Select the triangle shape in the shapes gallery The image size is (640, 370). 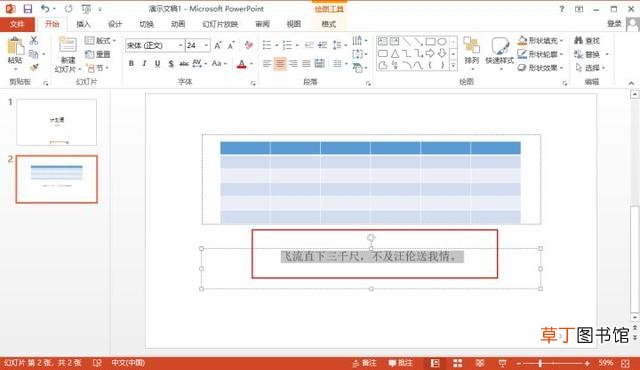coord(395,53)
